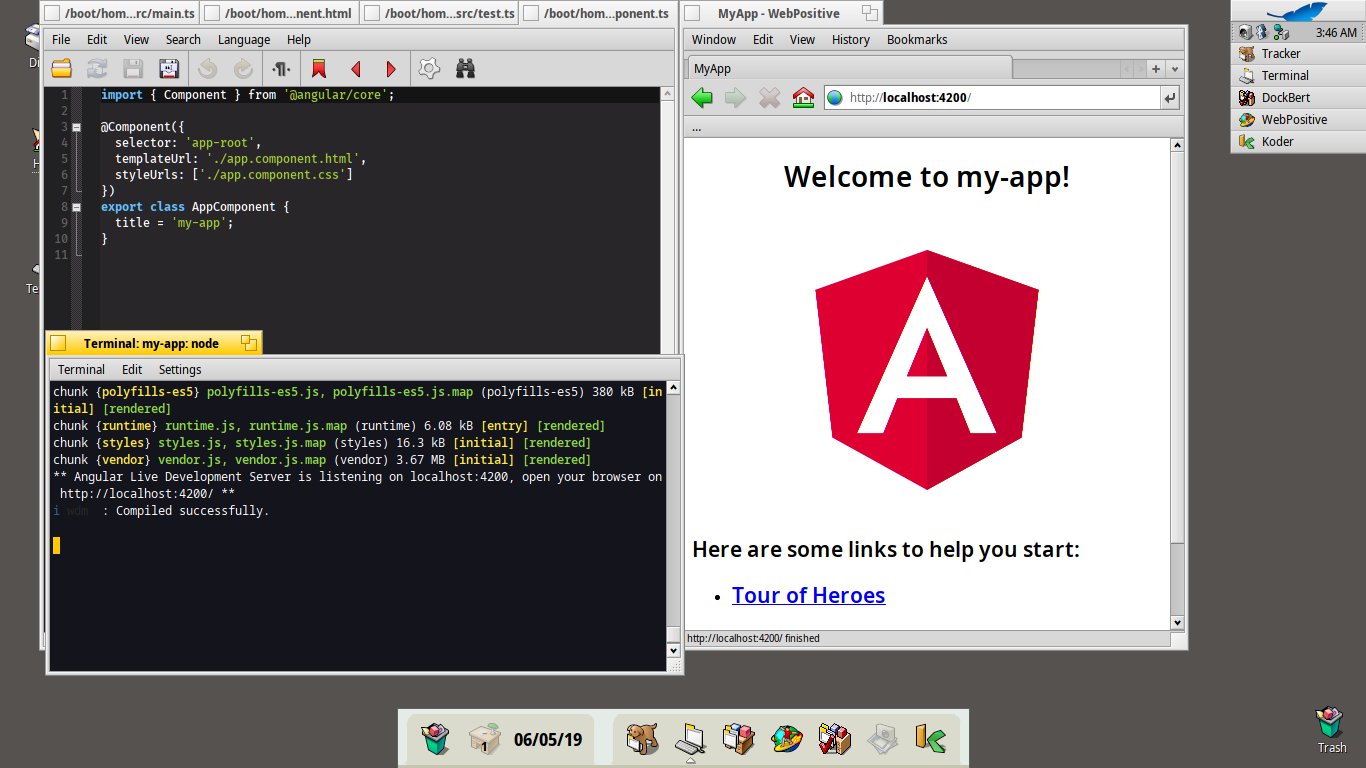The image size is (1366, 768).
Task: Switch to the main.ts window tab
Action: click(x=121, y=14)
